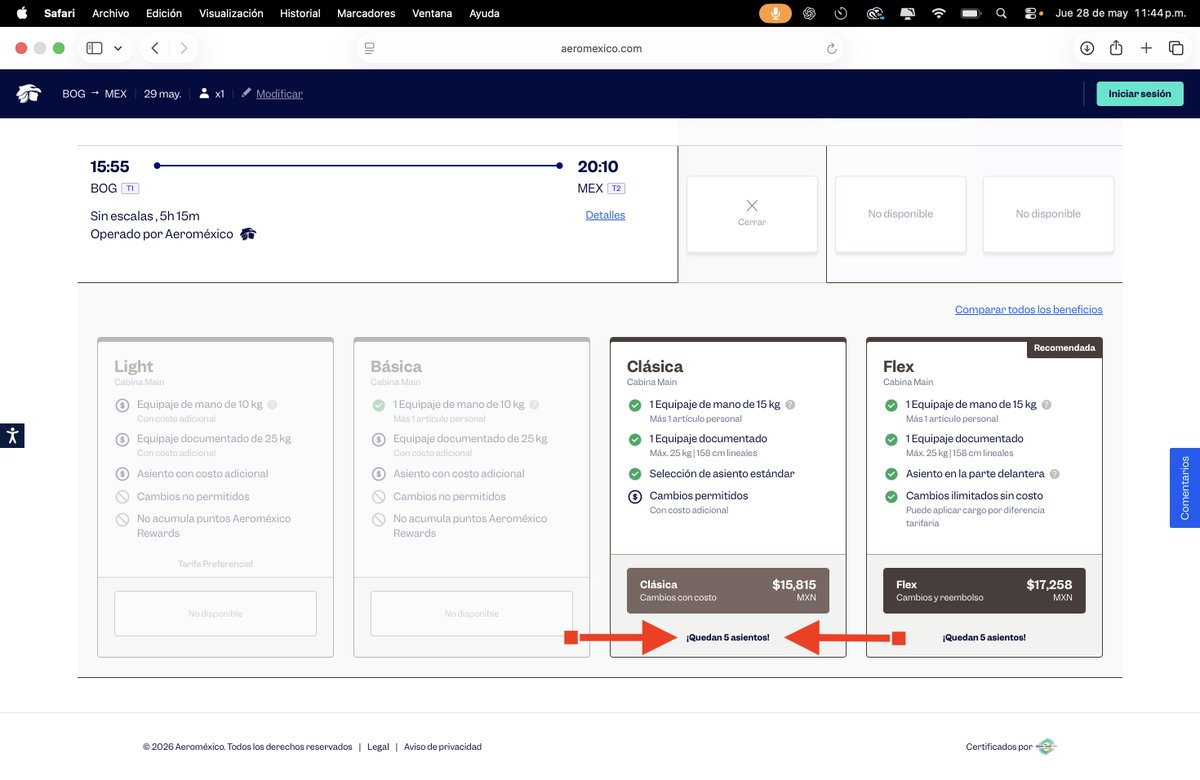Image resolution: width=1200 pixels, height=780 pixels.
Task: Click Comparar todos los beneficios link
Action: click(1029, 310)
